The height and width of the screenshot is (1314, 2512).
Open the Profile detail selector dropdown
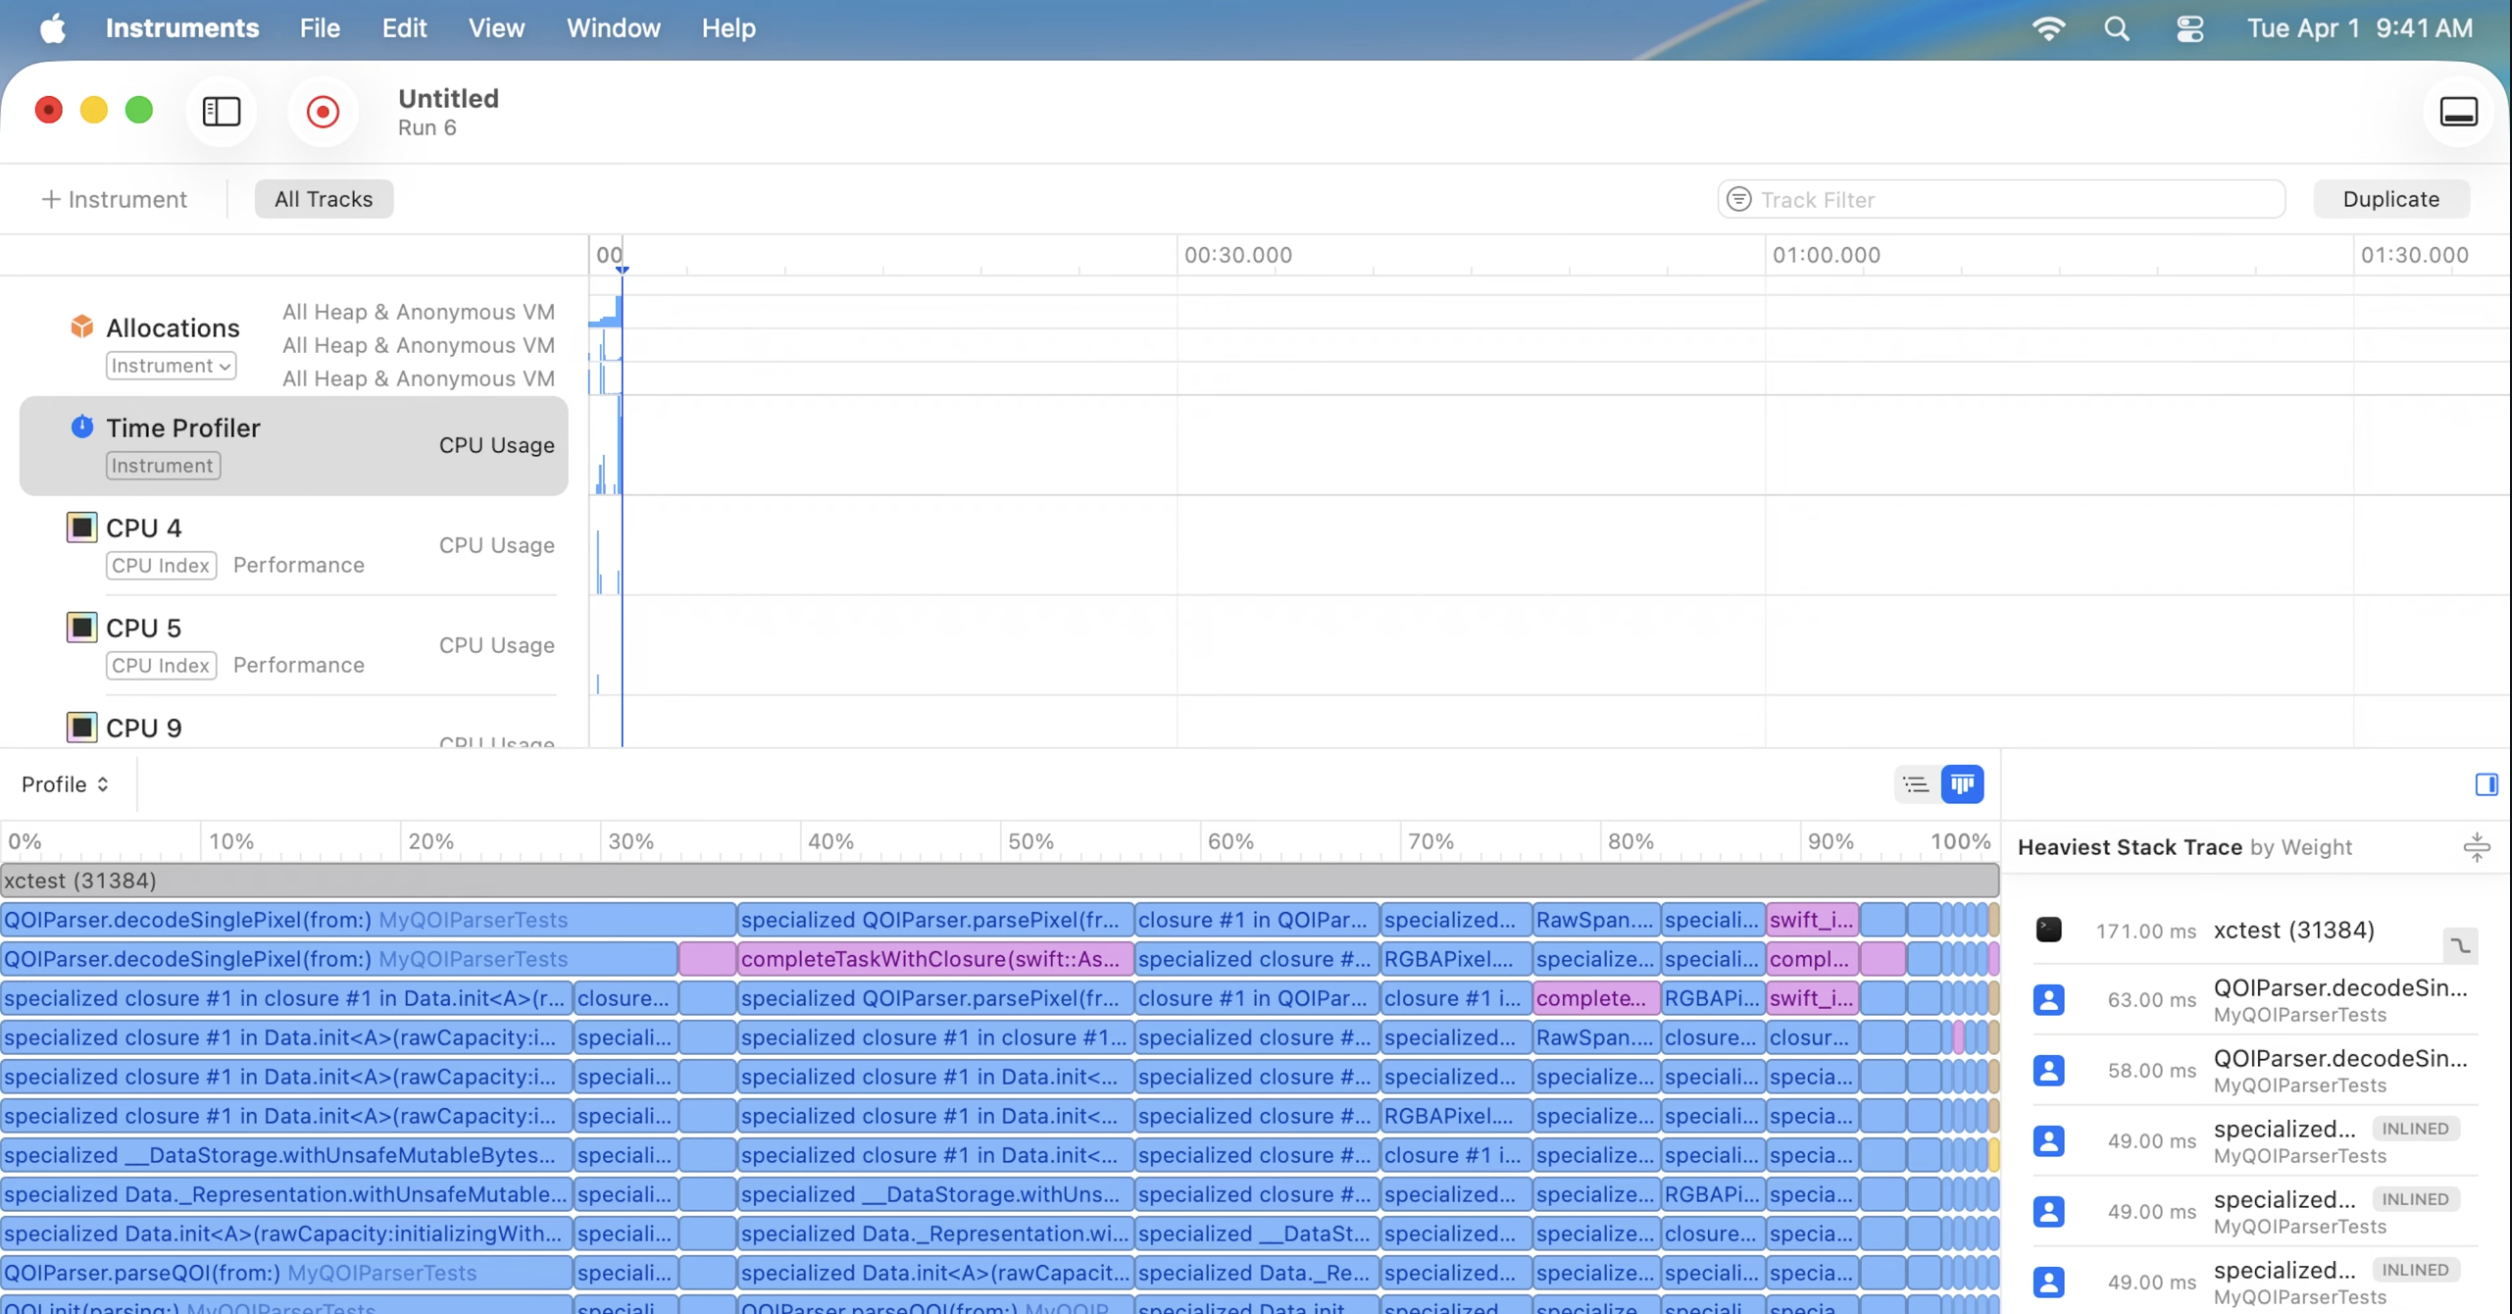click(66, 784)
